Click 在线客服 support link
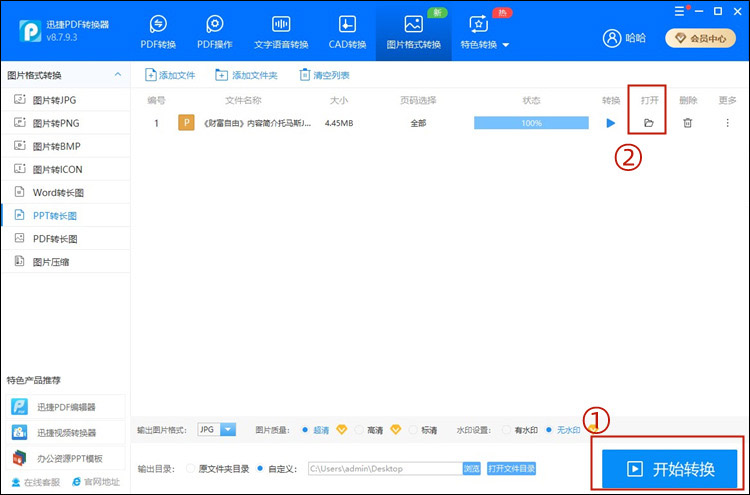The height and width of the screenshot is (495, 750). [36, 482]
